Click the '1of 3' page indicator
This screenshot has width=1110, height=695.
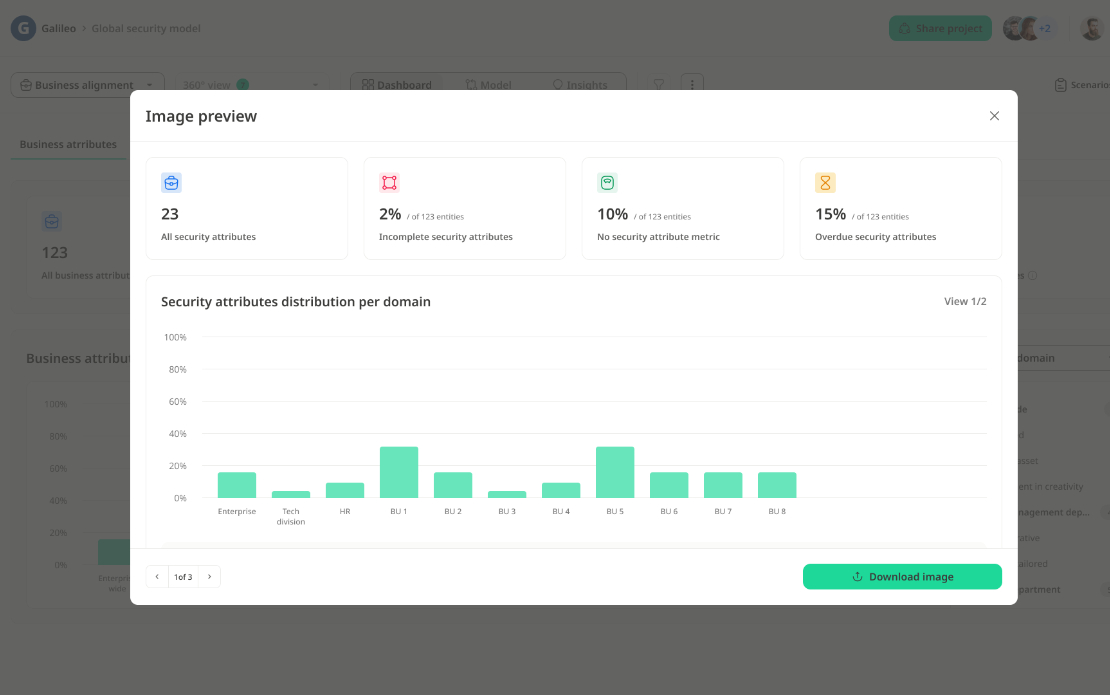point(183,577)
